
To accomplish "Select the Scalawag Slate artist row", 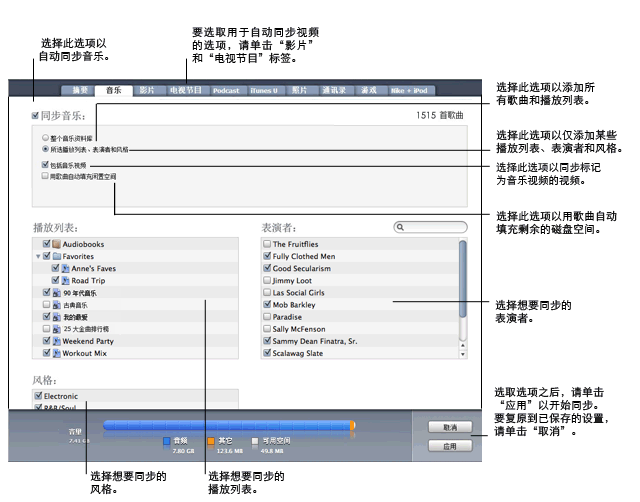I will tap(360, 353).
